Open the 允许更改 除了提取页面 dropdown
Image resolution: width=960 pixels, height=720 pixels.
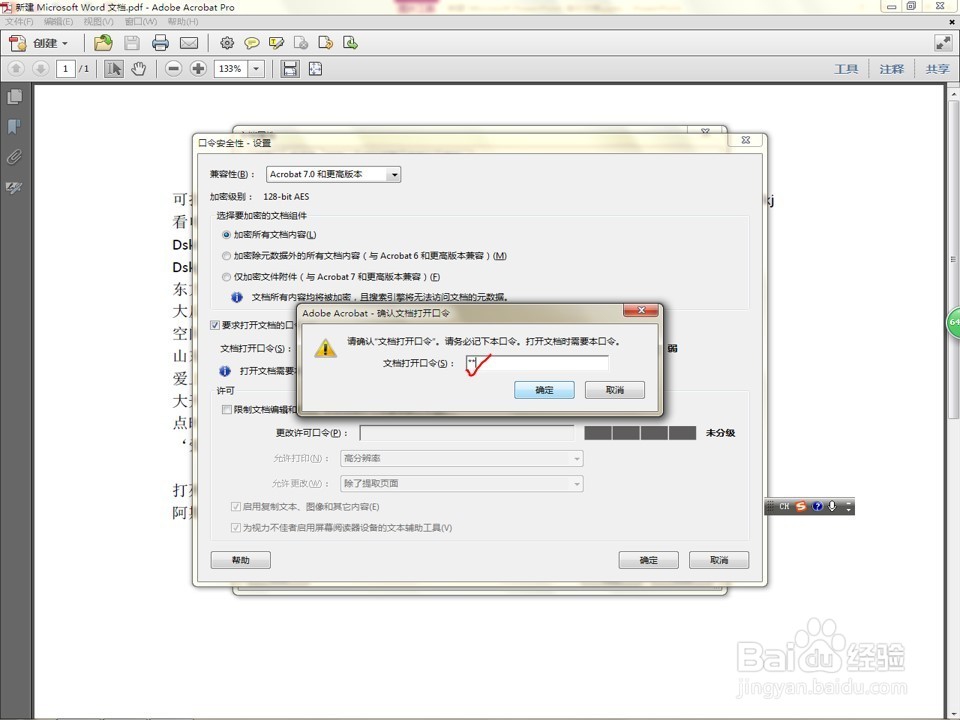(462, 484)
